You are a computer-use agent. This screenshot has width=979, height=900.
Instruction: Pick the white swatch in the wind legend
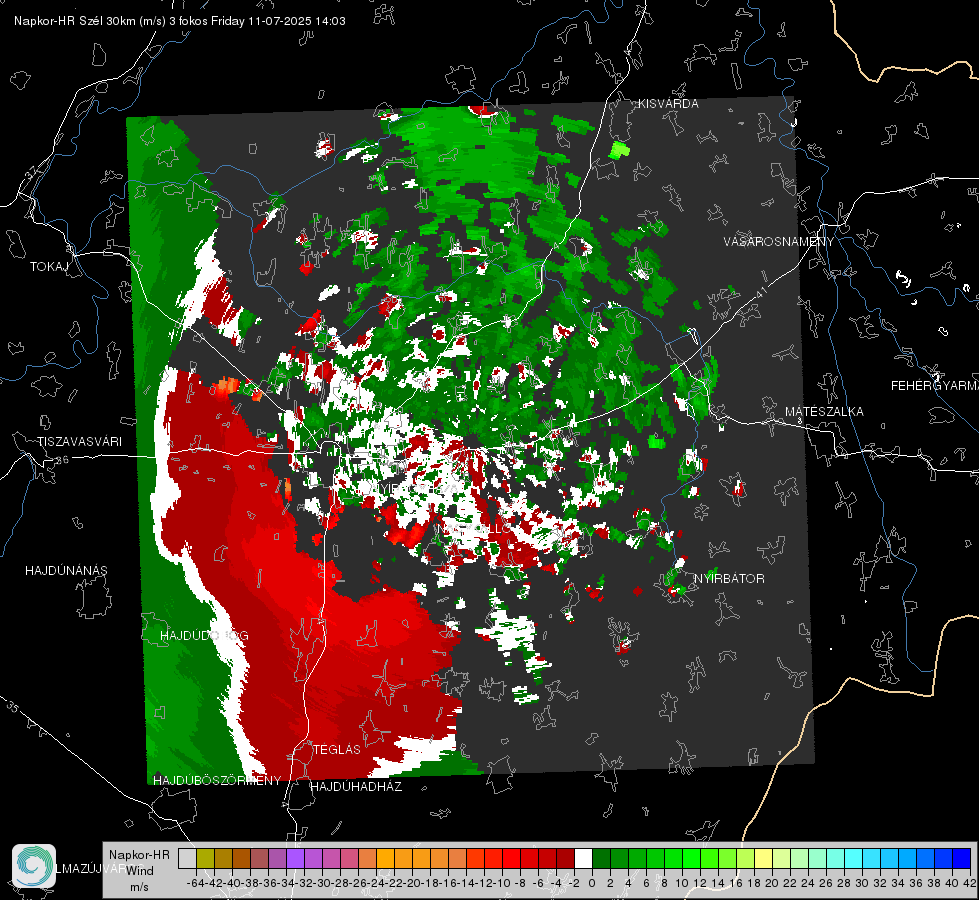[583, 859]
